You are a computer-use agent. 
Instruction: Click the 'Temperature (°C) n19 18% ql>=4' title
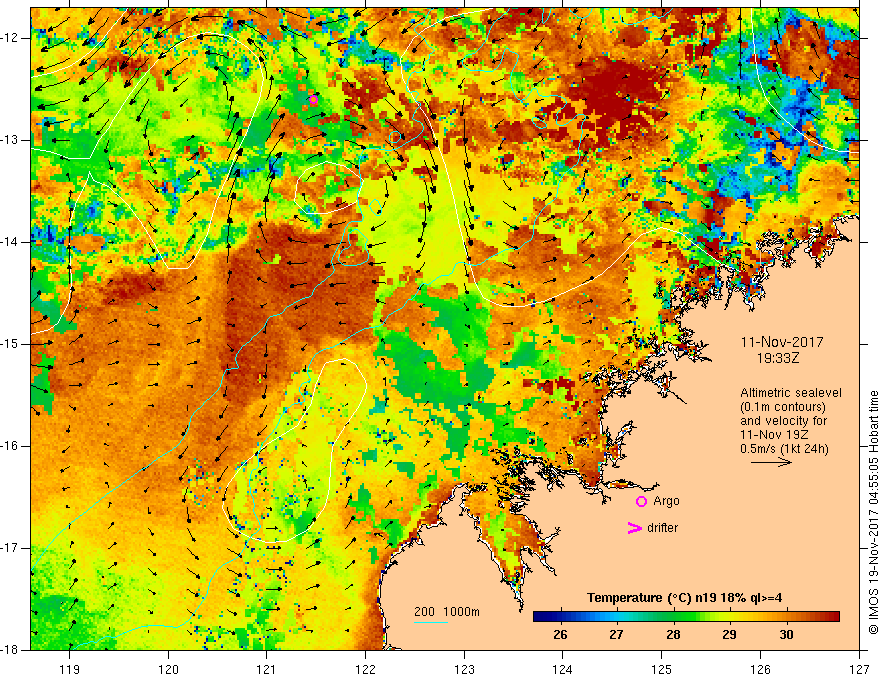[684, 598]
